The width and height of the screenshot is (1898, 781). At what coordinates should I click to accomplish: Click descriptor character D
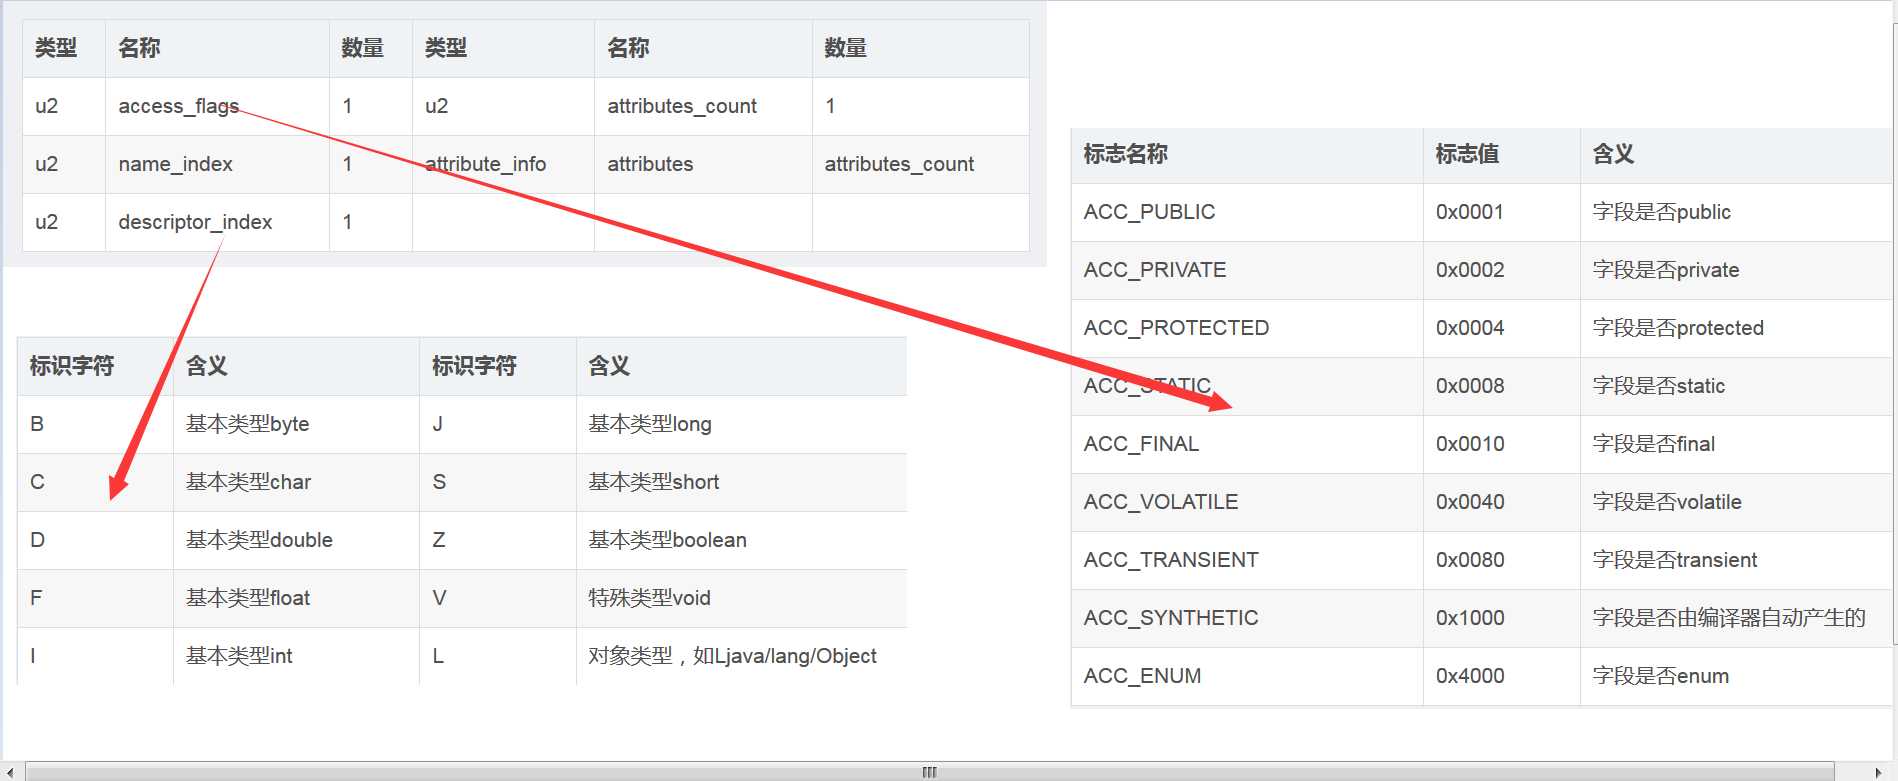pos(37,540)
